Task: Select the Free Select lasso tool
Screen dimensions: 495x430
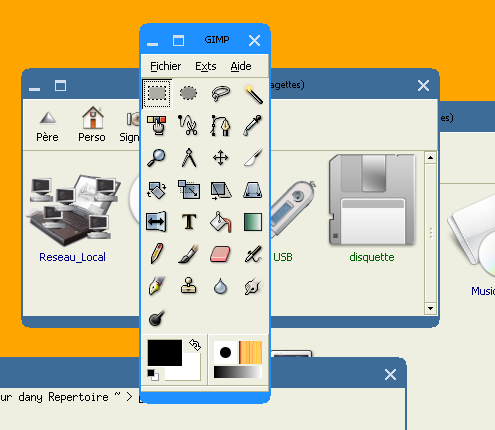Action: 221,93
